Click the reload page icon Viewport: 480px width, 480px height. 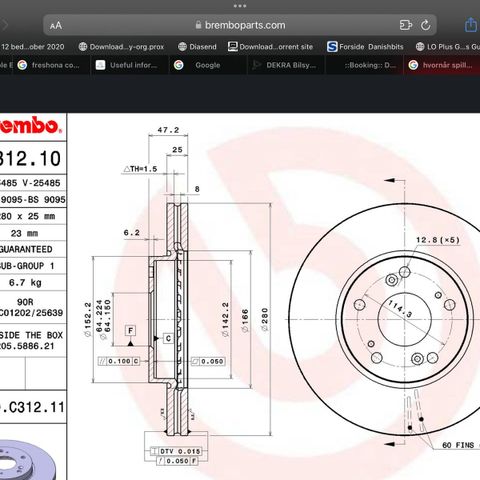pyautogui.click(x=425, y=25)
